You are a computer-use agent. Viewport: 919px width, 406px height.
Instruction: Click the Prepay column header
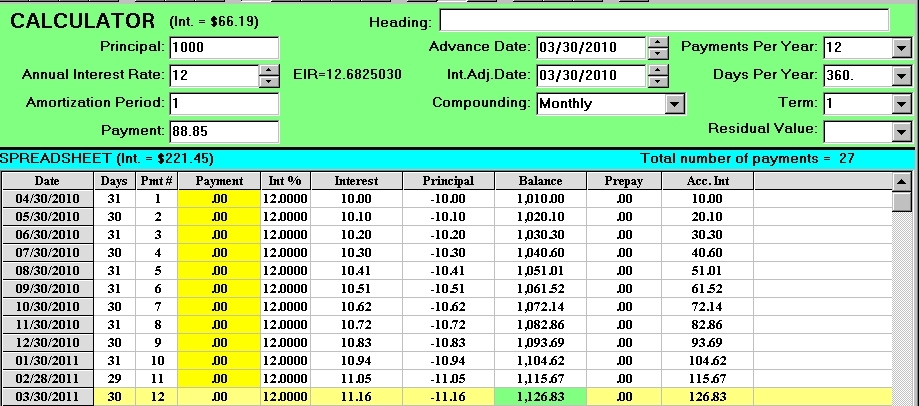point(623,181)
